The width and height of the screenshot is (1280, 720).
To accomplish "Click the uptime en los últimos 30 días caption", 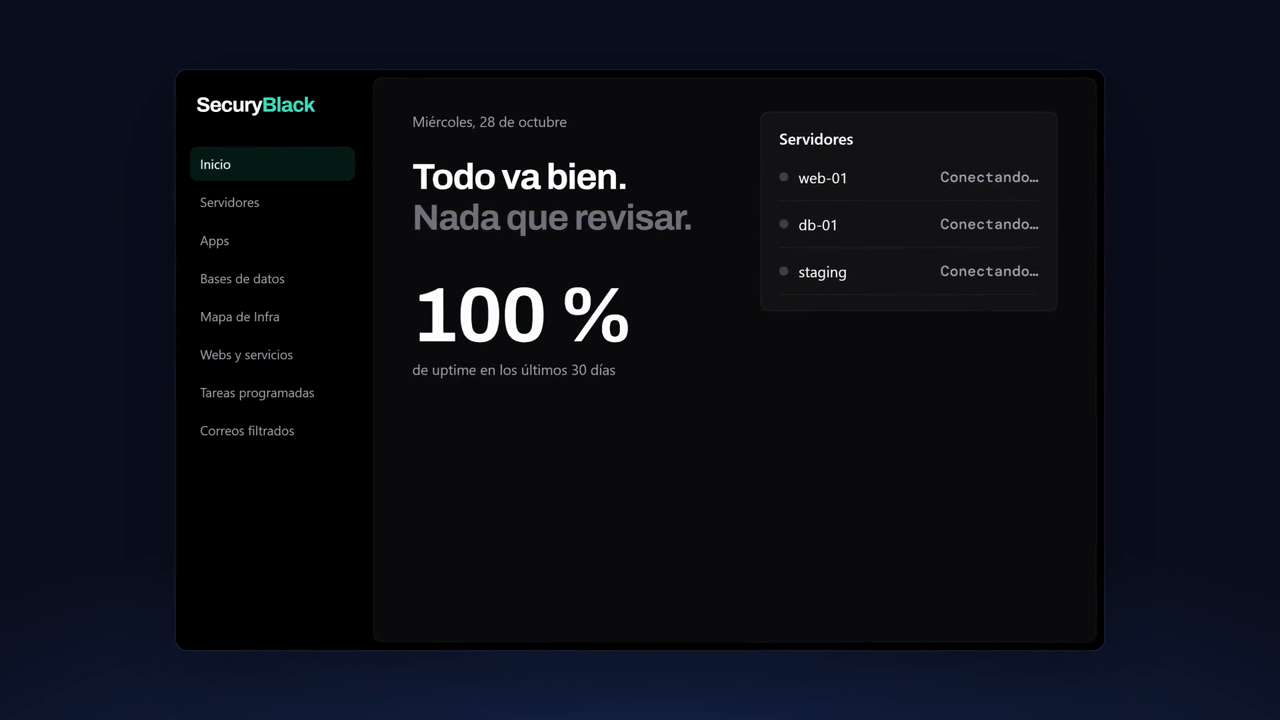I will (513, 370).
